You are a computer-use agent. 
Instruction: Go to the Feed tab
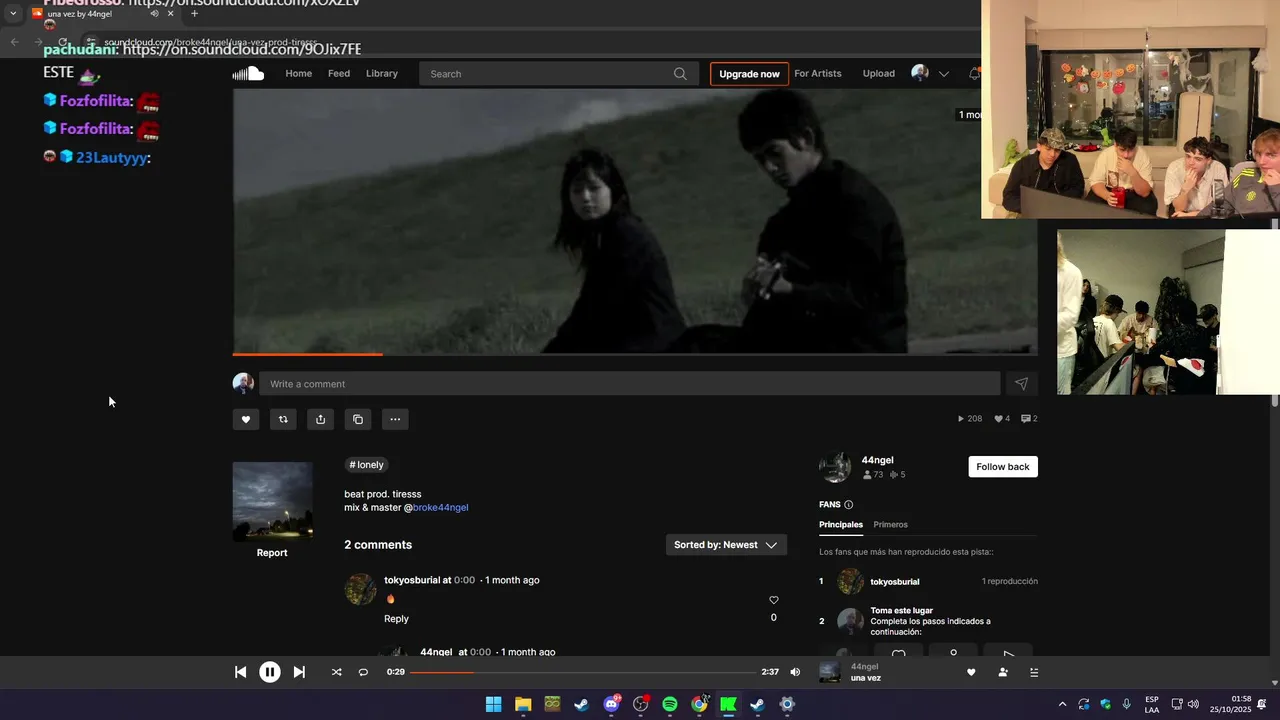pos(339,73)
